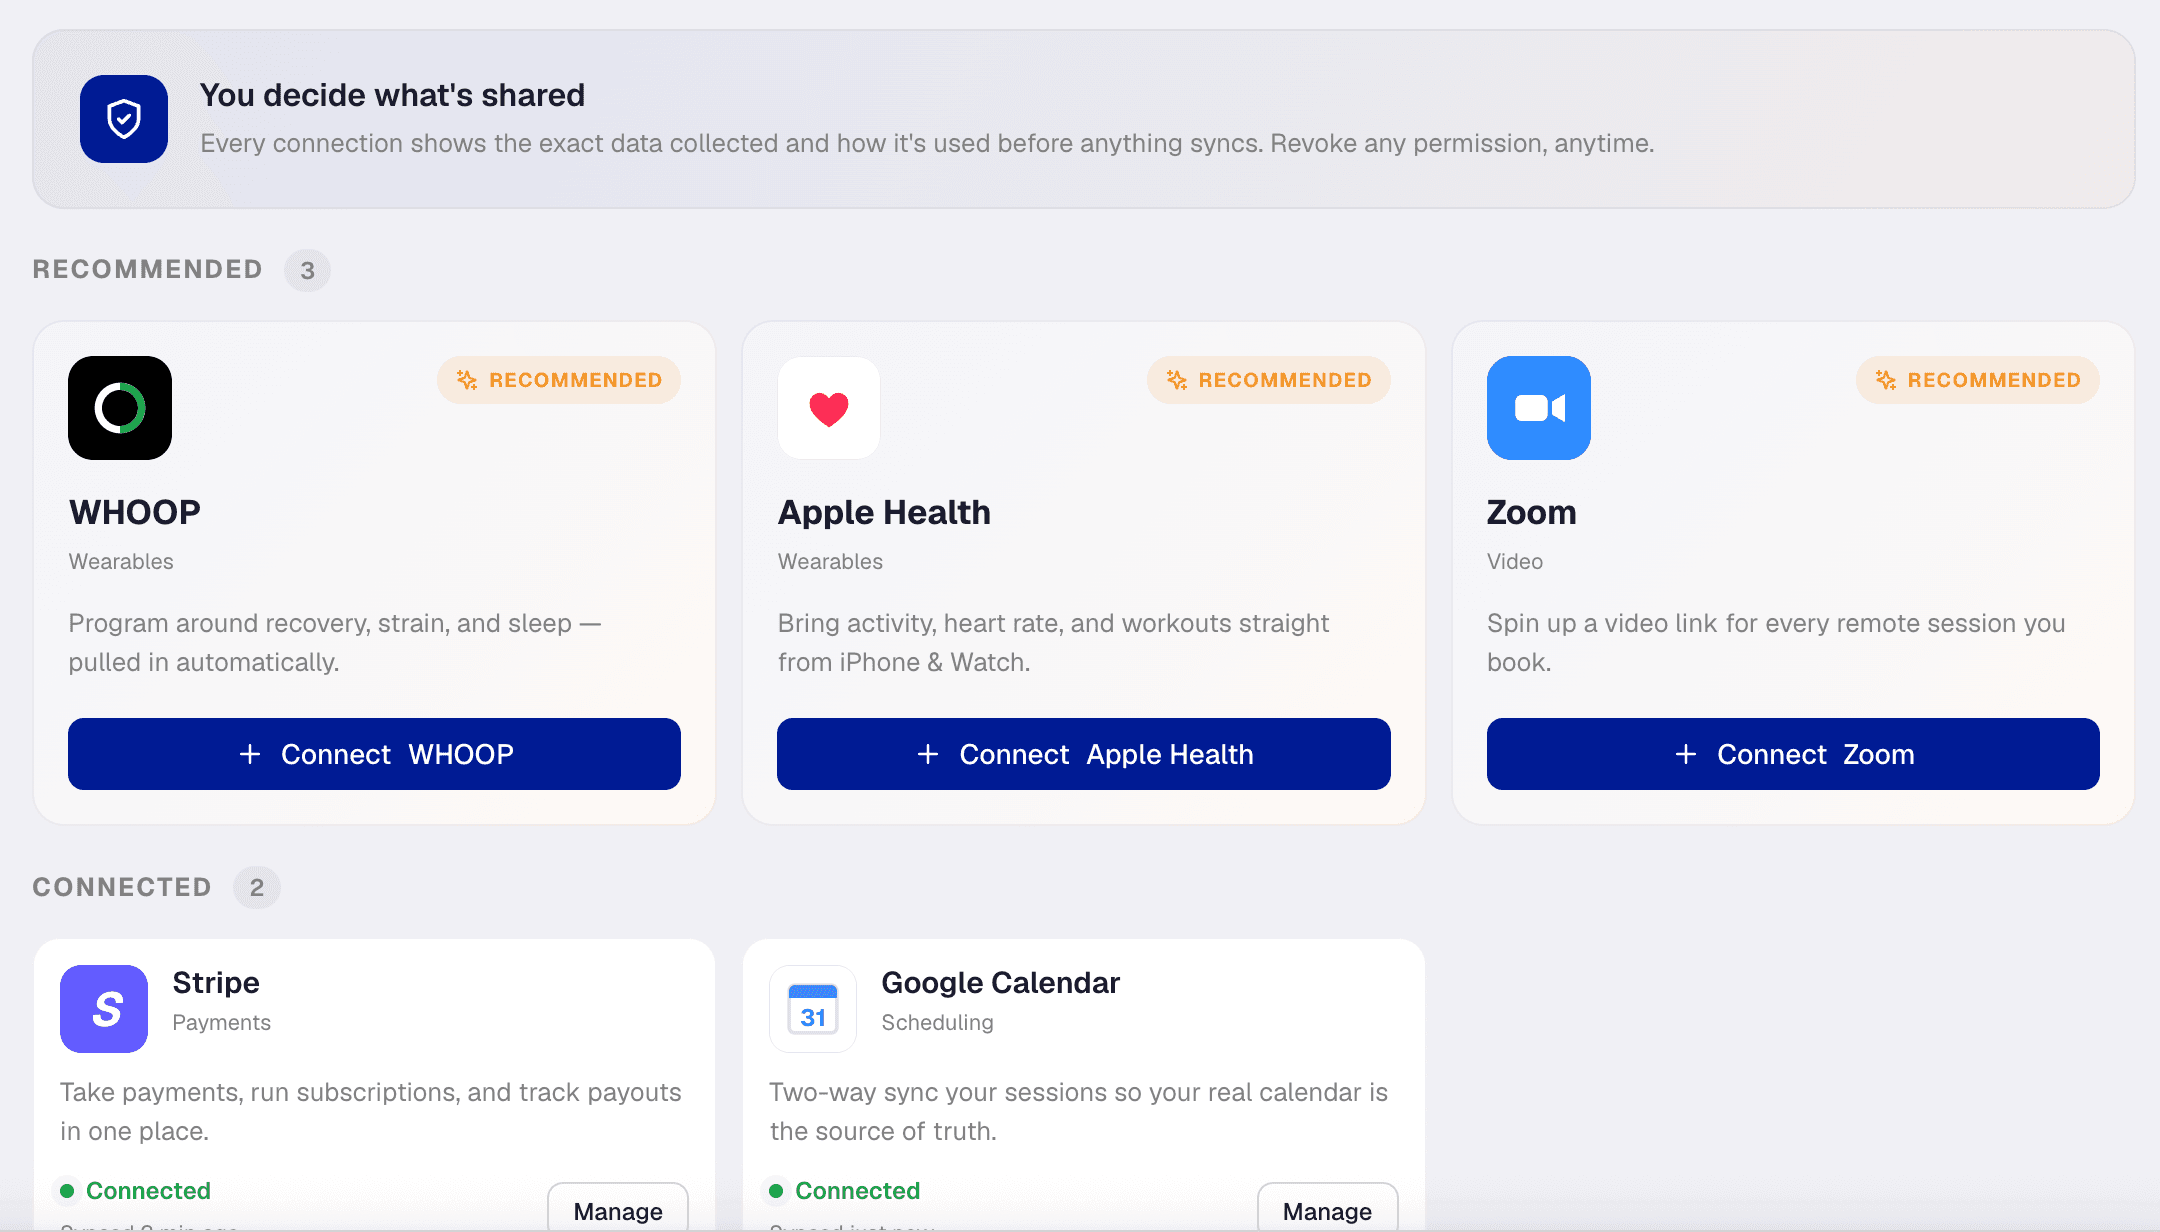Click the Apple Health heart icon
Screen dimensions: 2160x1232
point(829,408)
